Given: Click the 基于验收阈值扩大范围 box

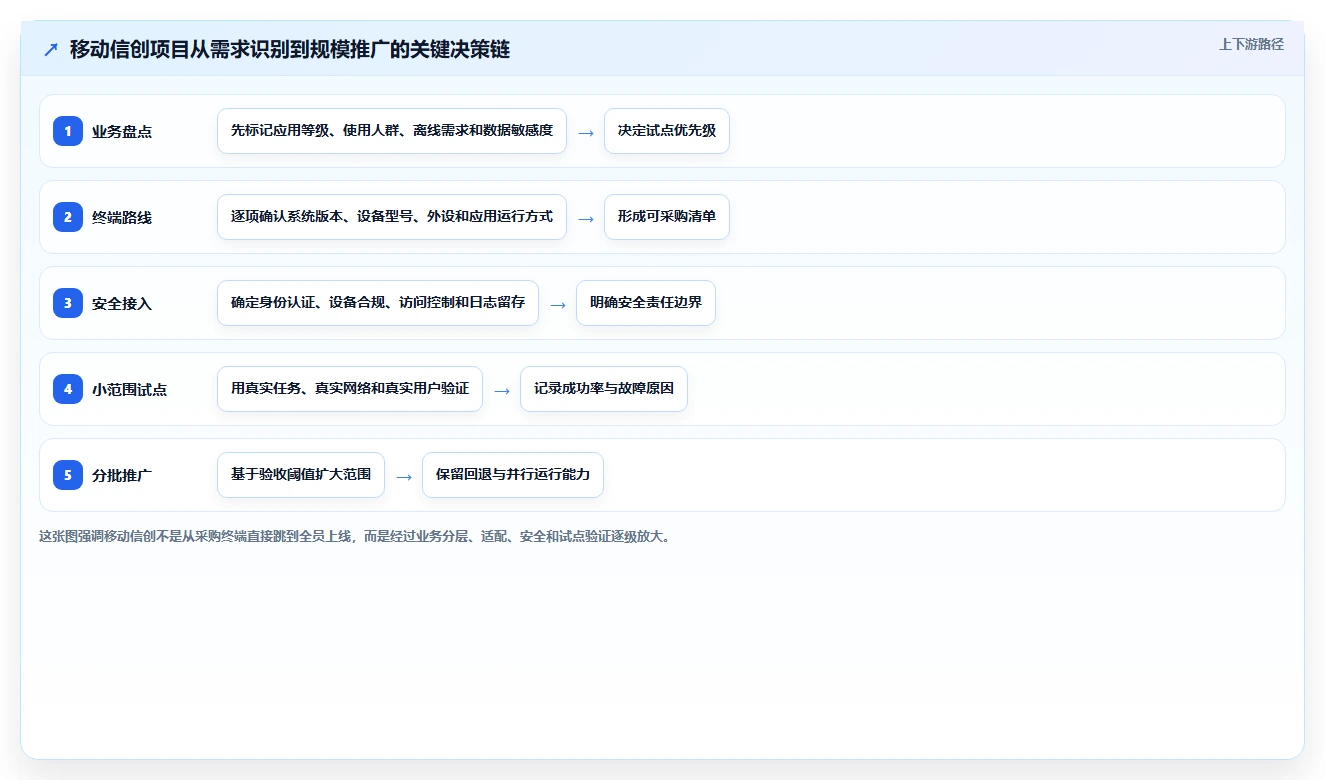Looking at the screenshot, I should click(x=301, y=475).
